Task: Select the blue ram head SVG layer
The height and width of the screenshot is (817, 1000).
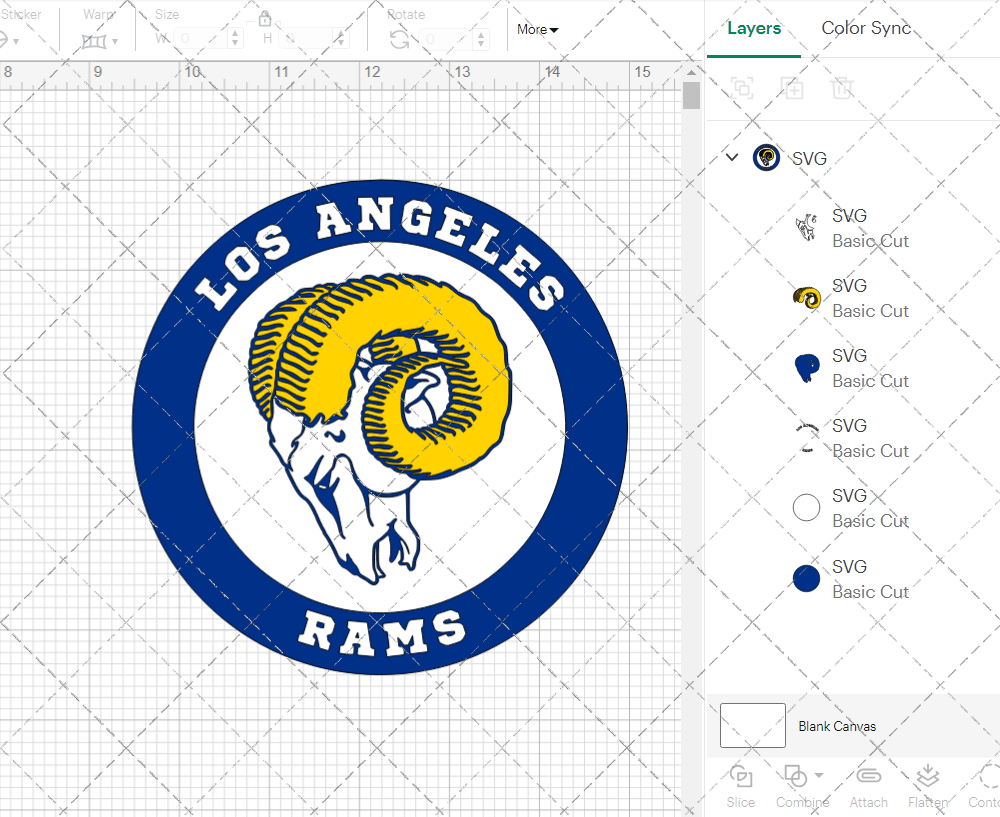Action: pyautogui.click(x=853, y=369)
